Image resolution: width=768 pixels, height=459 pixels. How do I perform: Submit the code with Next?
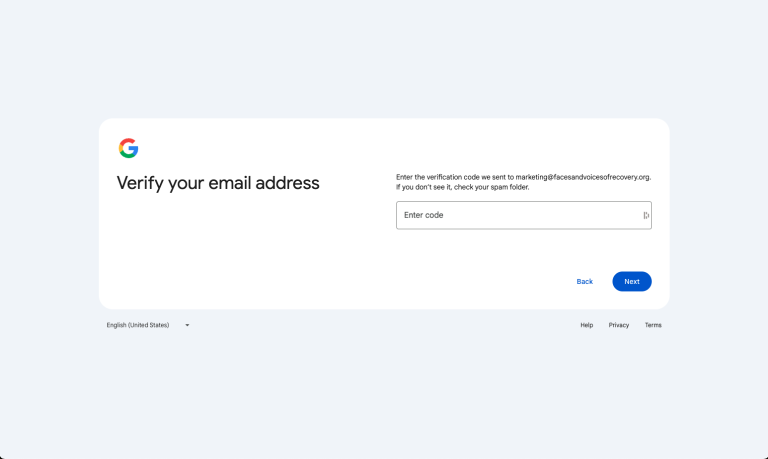click(631, 281)
